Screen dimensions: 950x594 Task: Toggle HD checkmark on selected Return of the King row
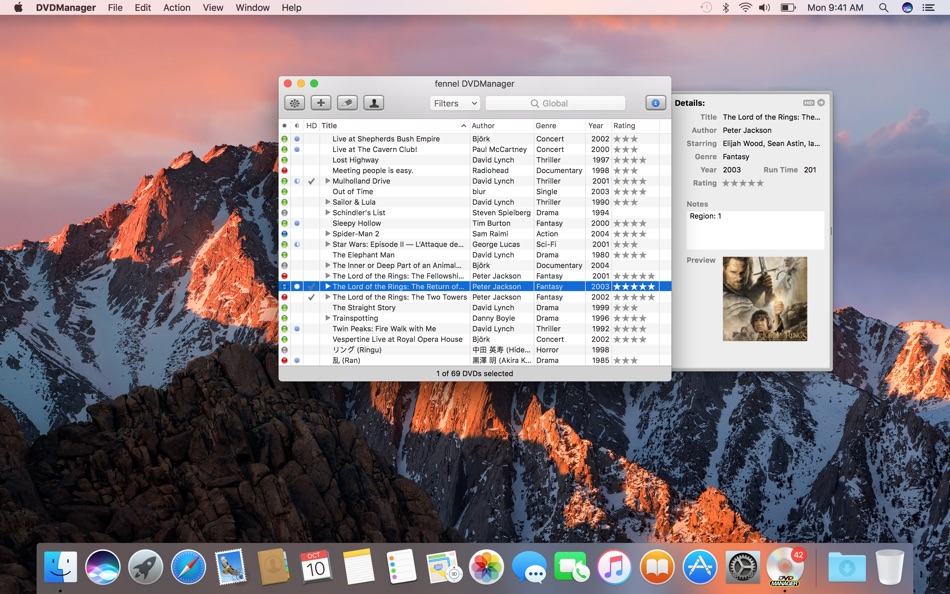311,287
